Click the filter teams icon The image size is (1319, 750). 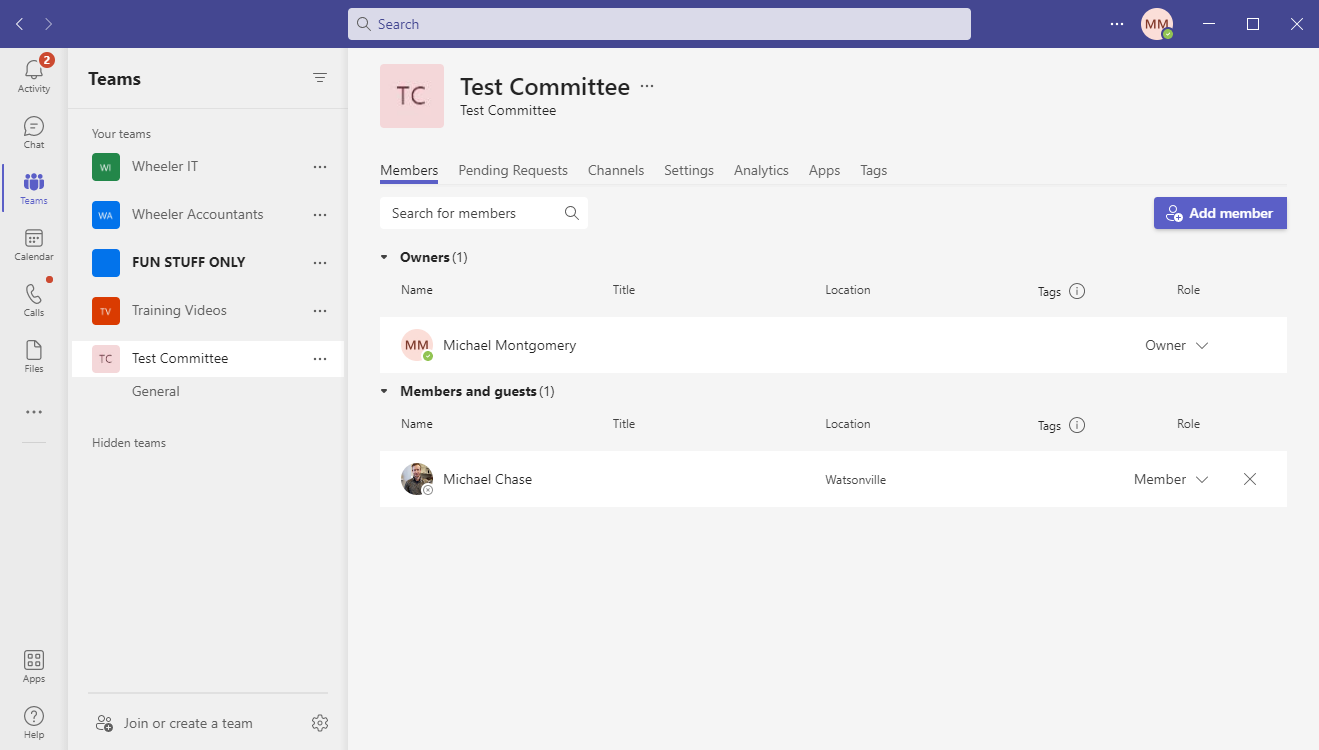pyautogui.click(x=320, y=78)
